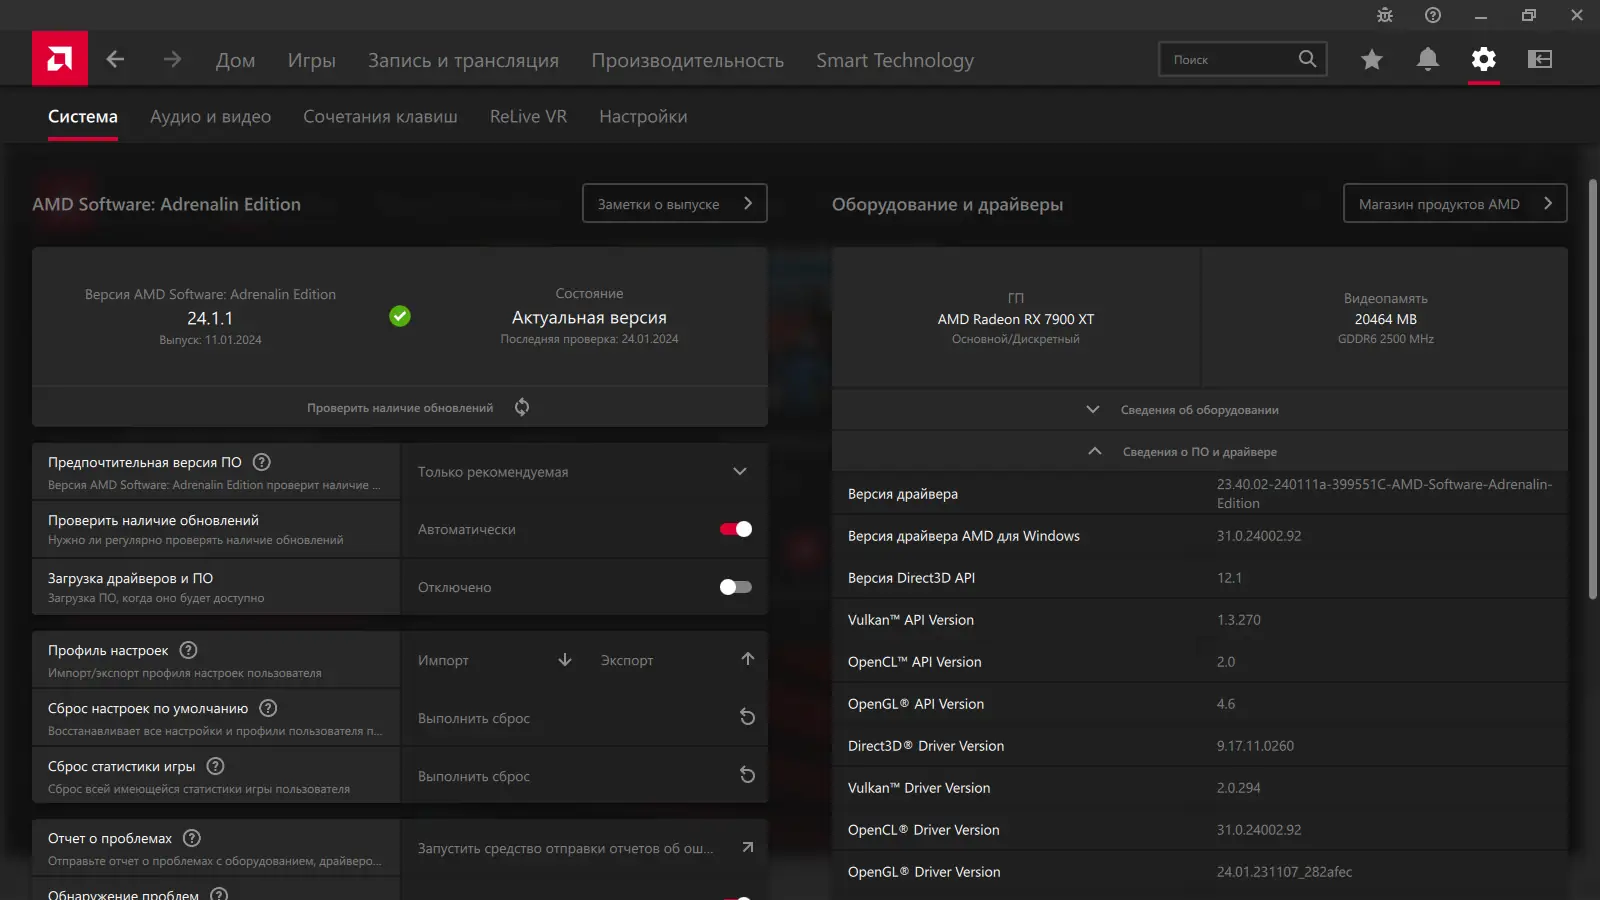Click help icon next to Профиль настроек
1600x900 pixels.
pyautogui.click(x=188, y=650)
